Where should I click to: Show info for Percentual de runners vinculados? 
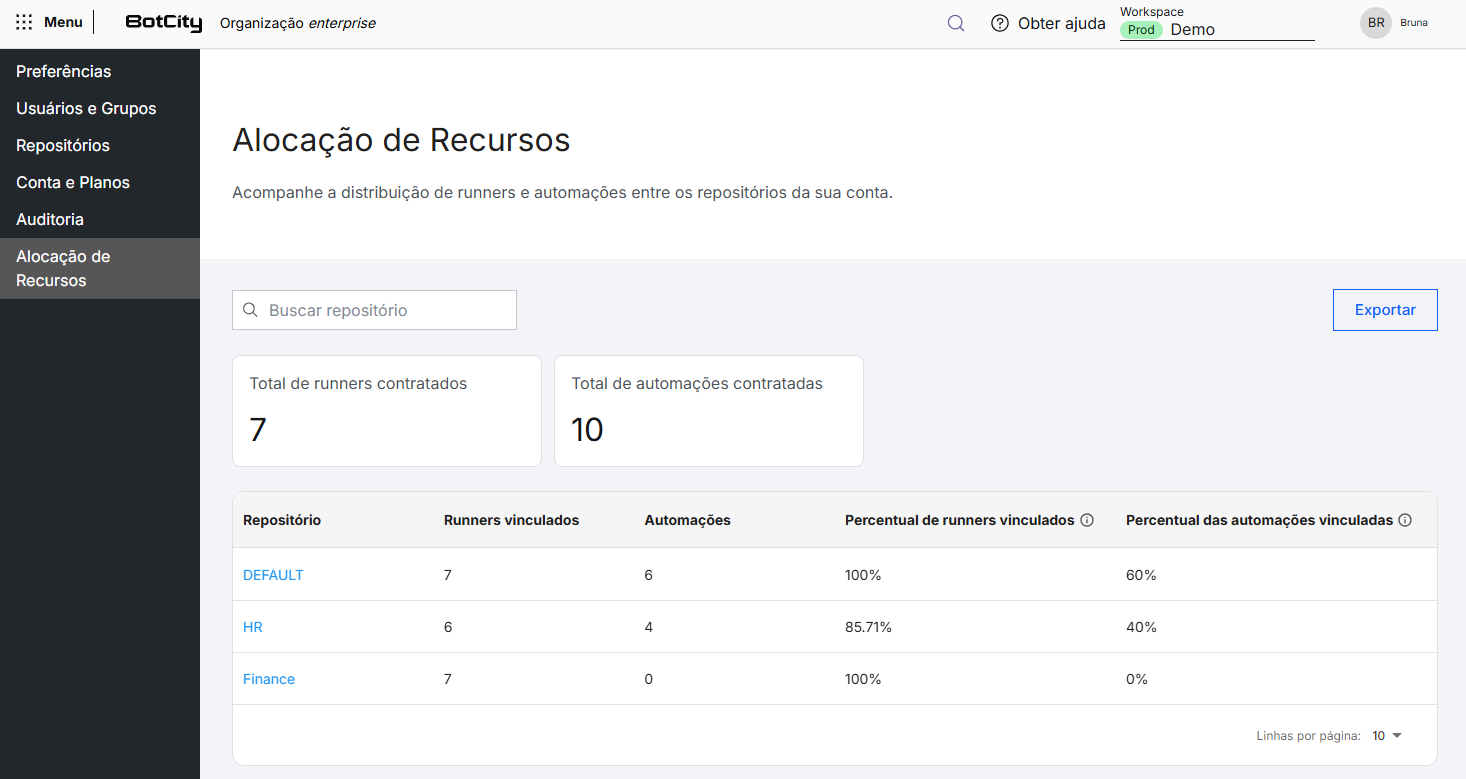(1087, 520)
